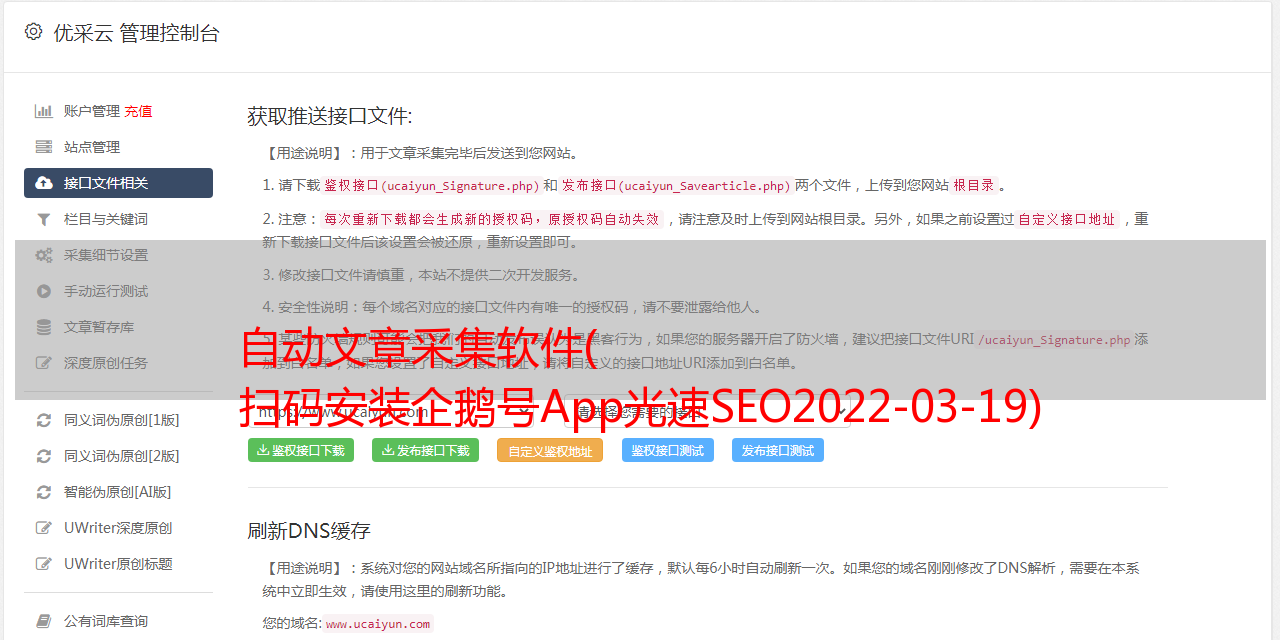Click the highlighted 根目录 text

(974, 185)
